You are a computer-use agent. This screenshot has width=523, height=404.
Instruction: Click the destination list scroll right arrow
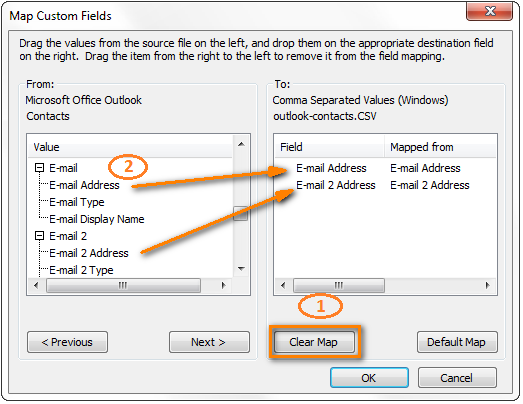pyautogui.click(x=488, y=286)
